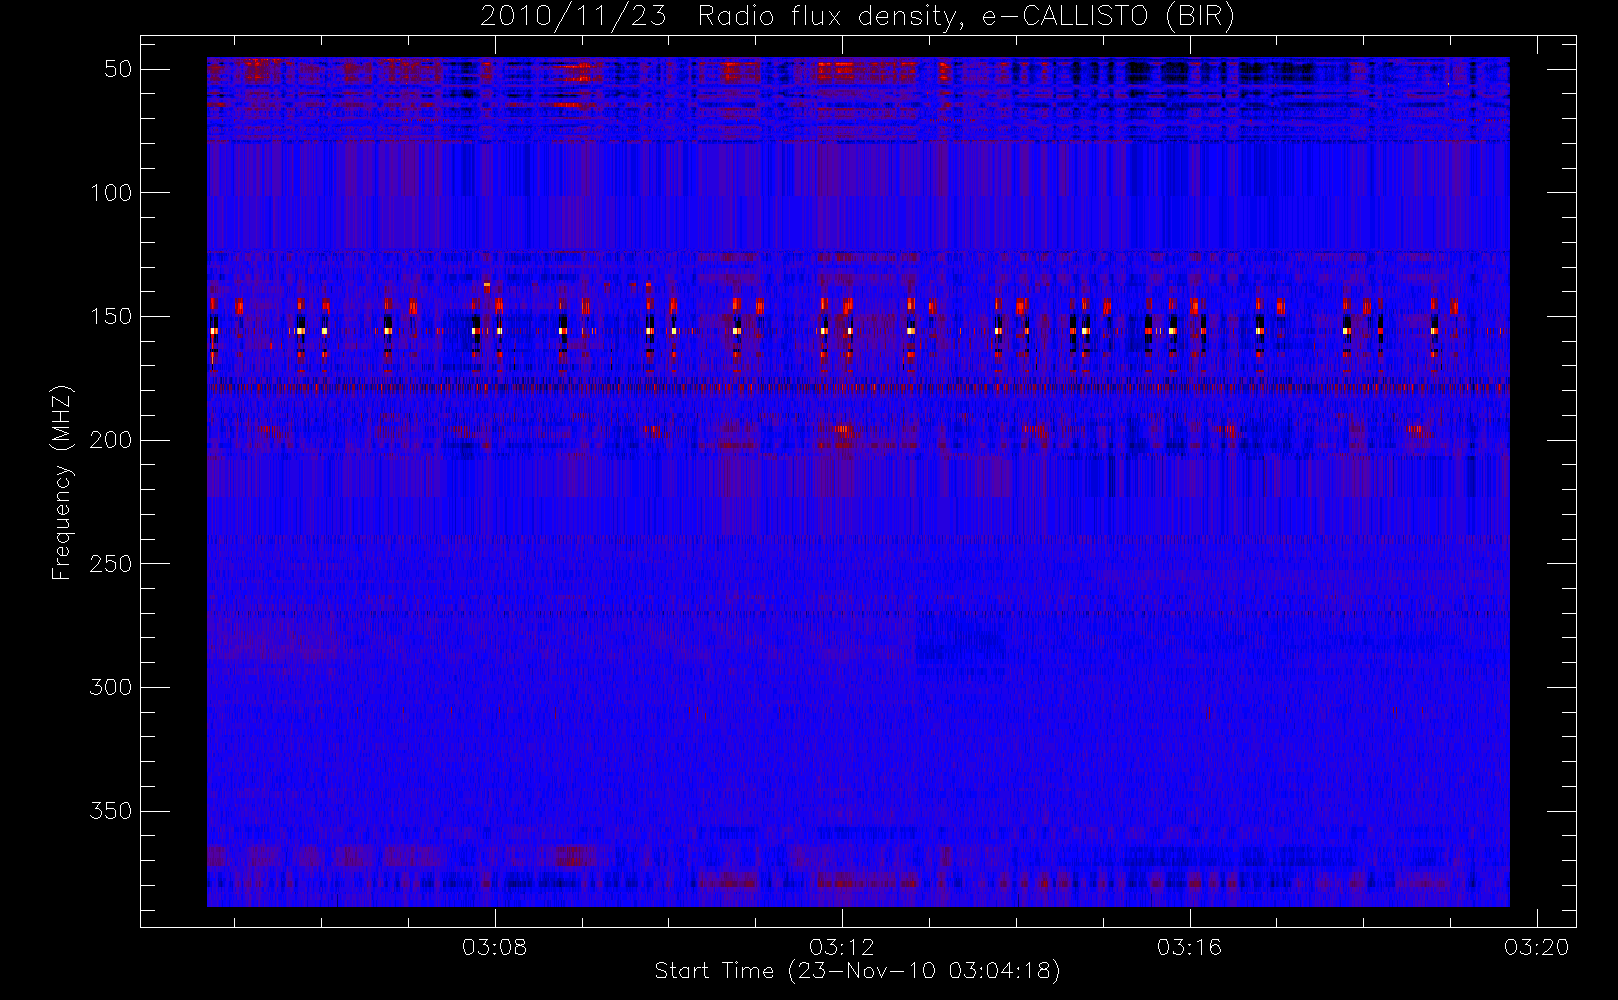The image size is (1618, 1000).
Task: Click the 50 frequency tick label
Action: (119, 69)
